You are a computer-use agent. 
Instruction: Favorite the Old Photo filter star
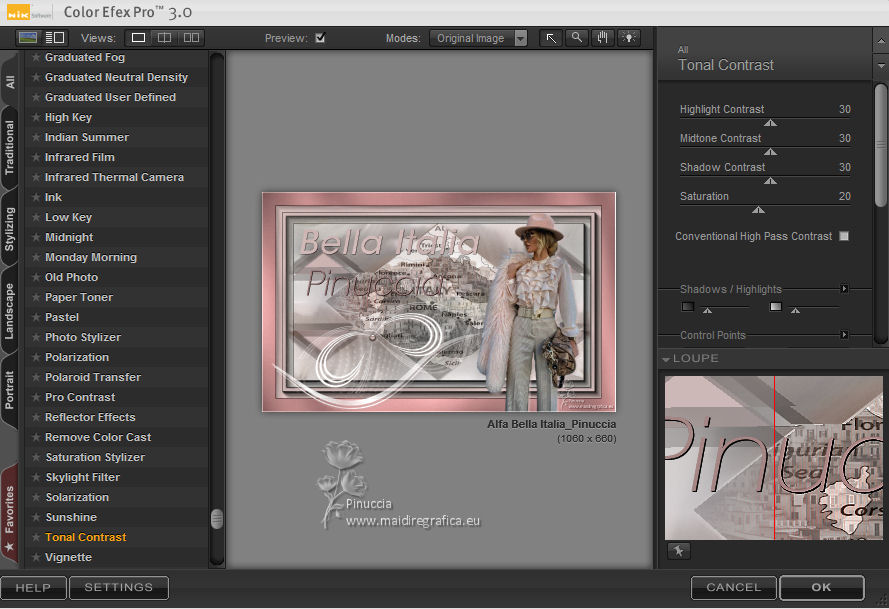click(x=36, y=277)
